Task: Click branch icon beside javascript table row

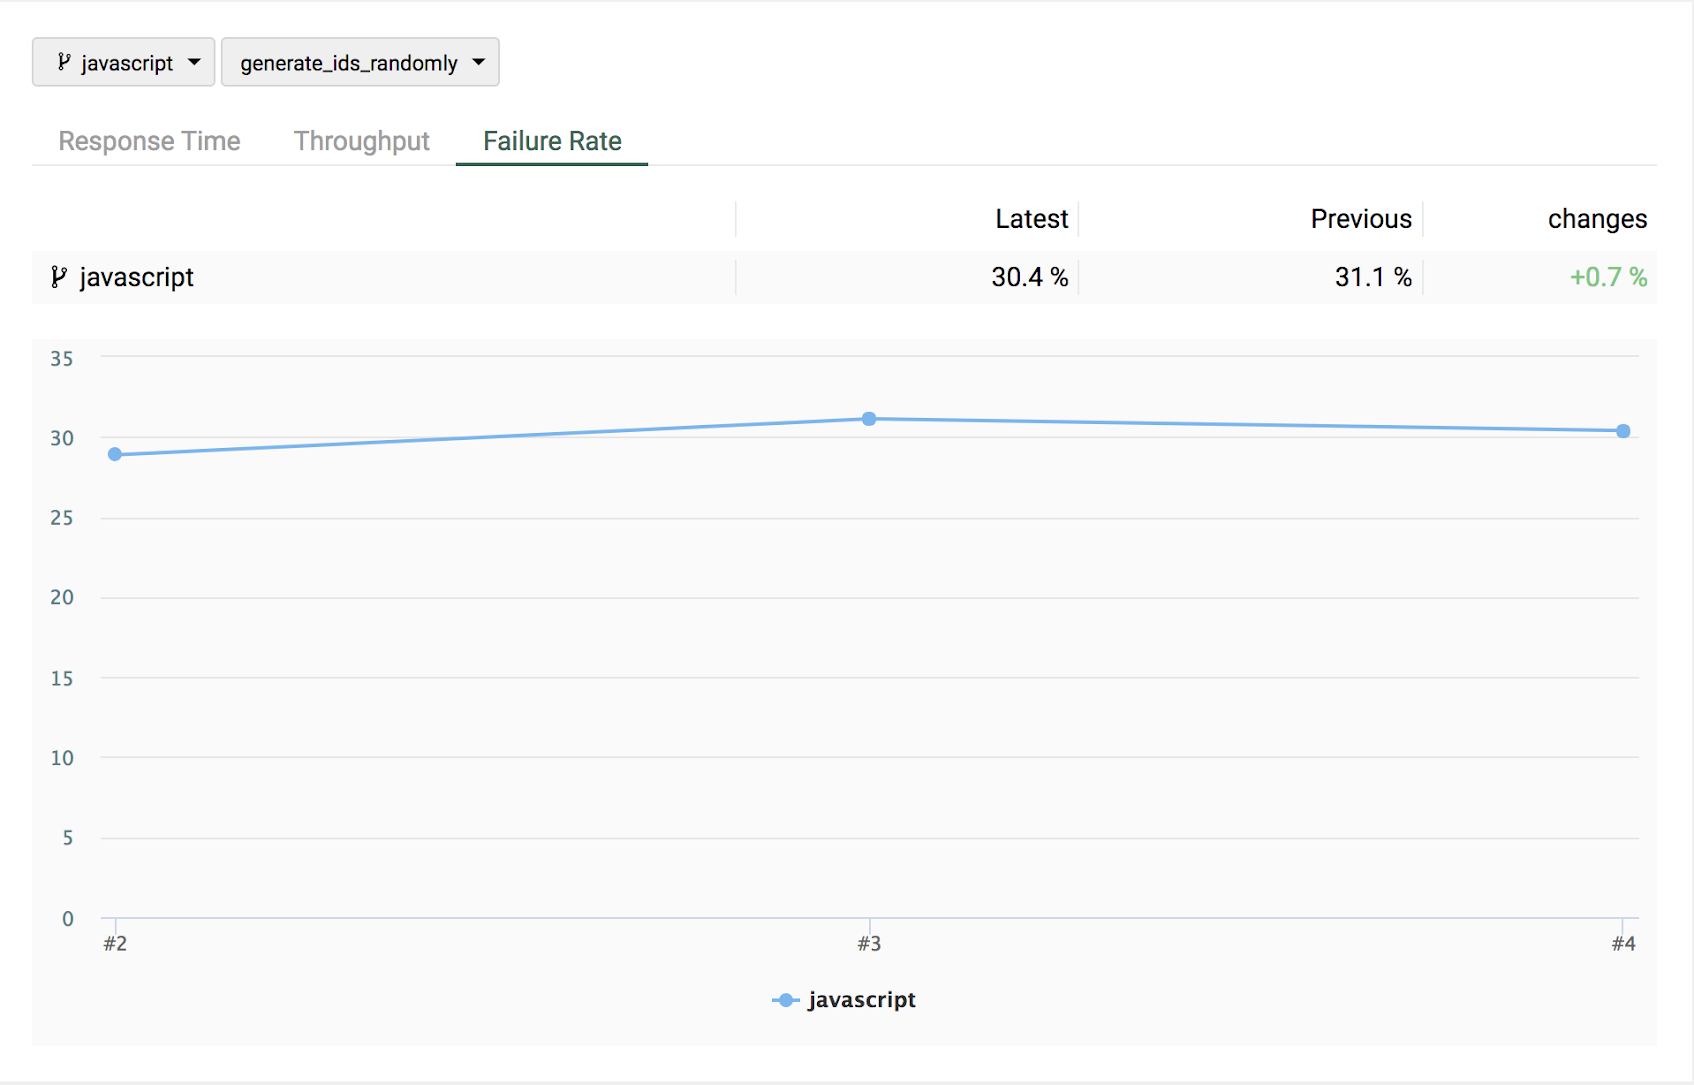Action: (x=59, y=277)
